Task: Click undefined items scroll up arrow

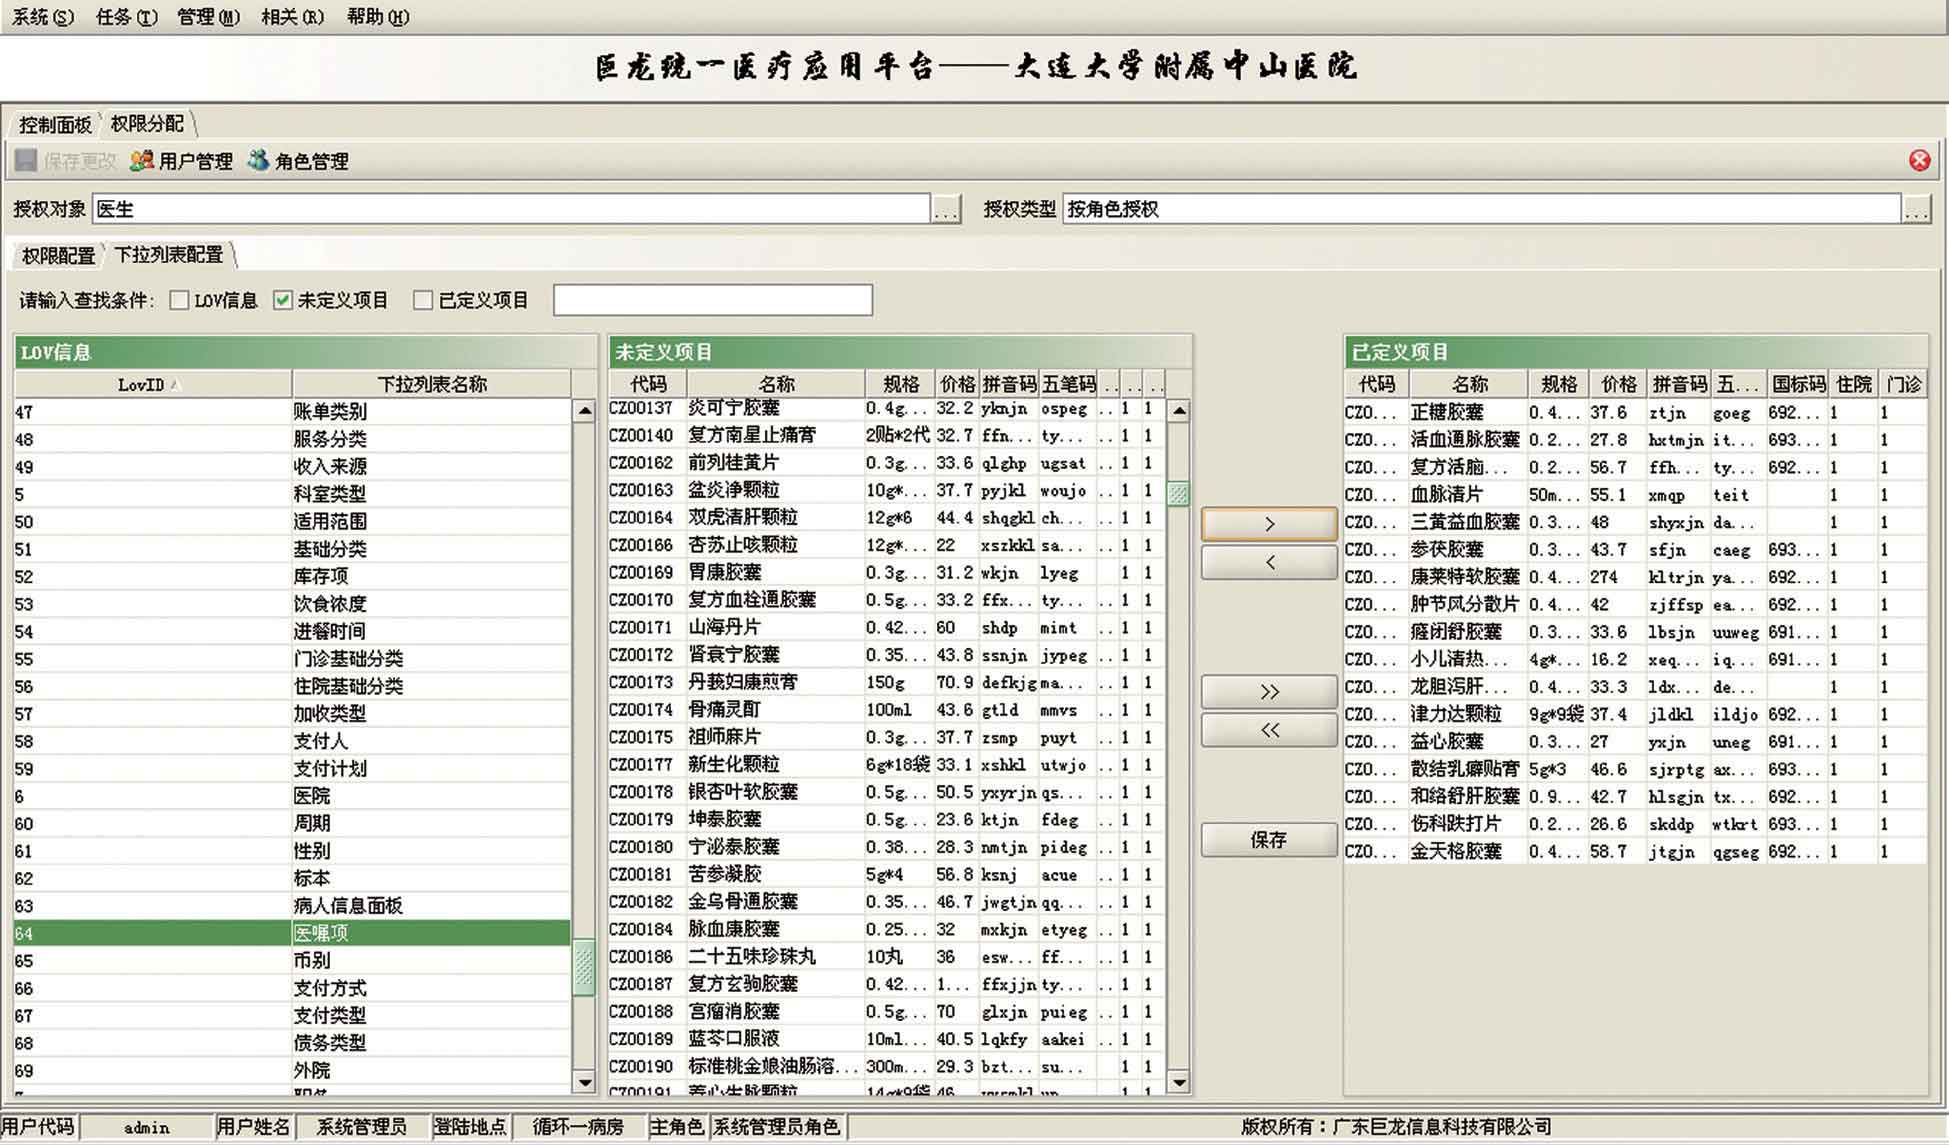Action: coord(1179,410)
